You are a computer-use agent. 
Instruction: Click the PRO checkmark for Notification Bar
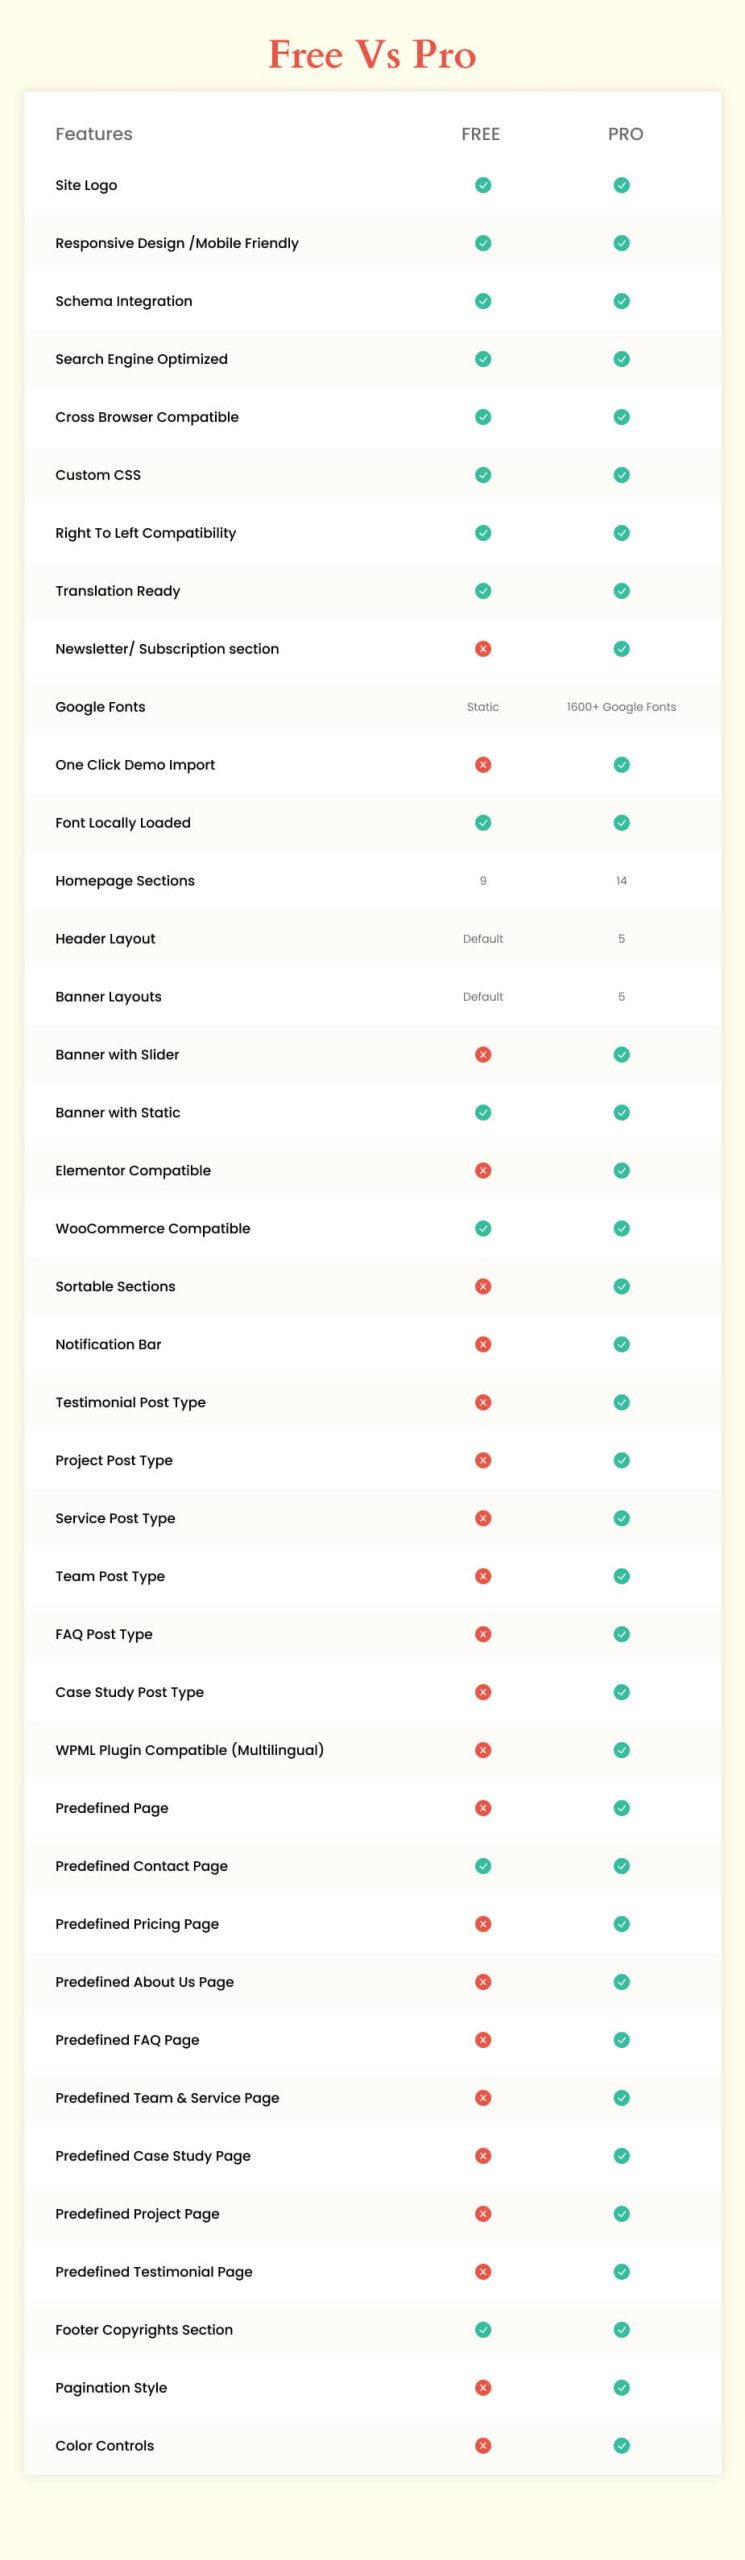point(621,1344)
